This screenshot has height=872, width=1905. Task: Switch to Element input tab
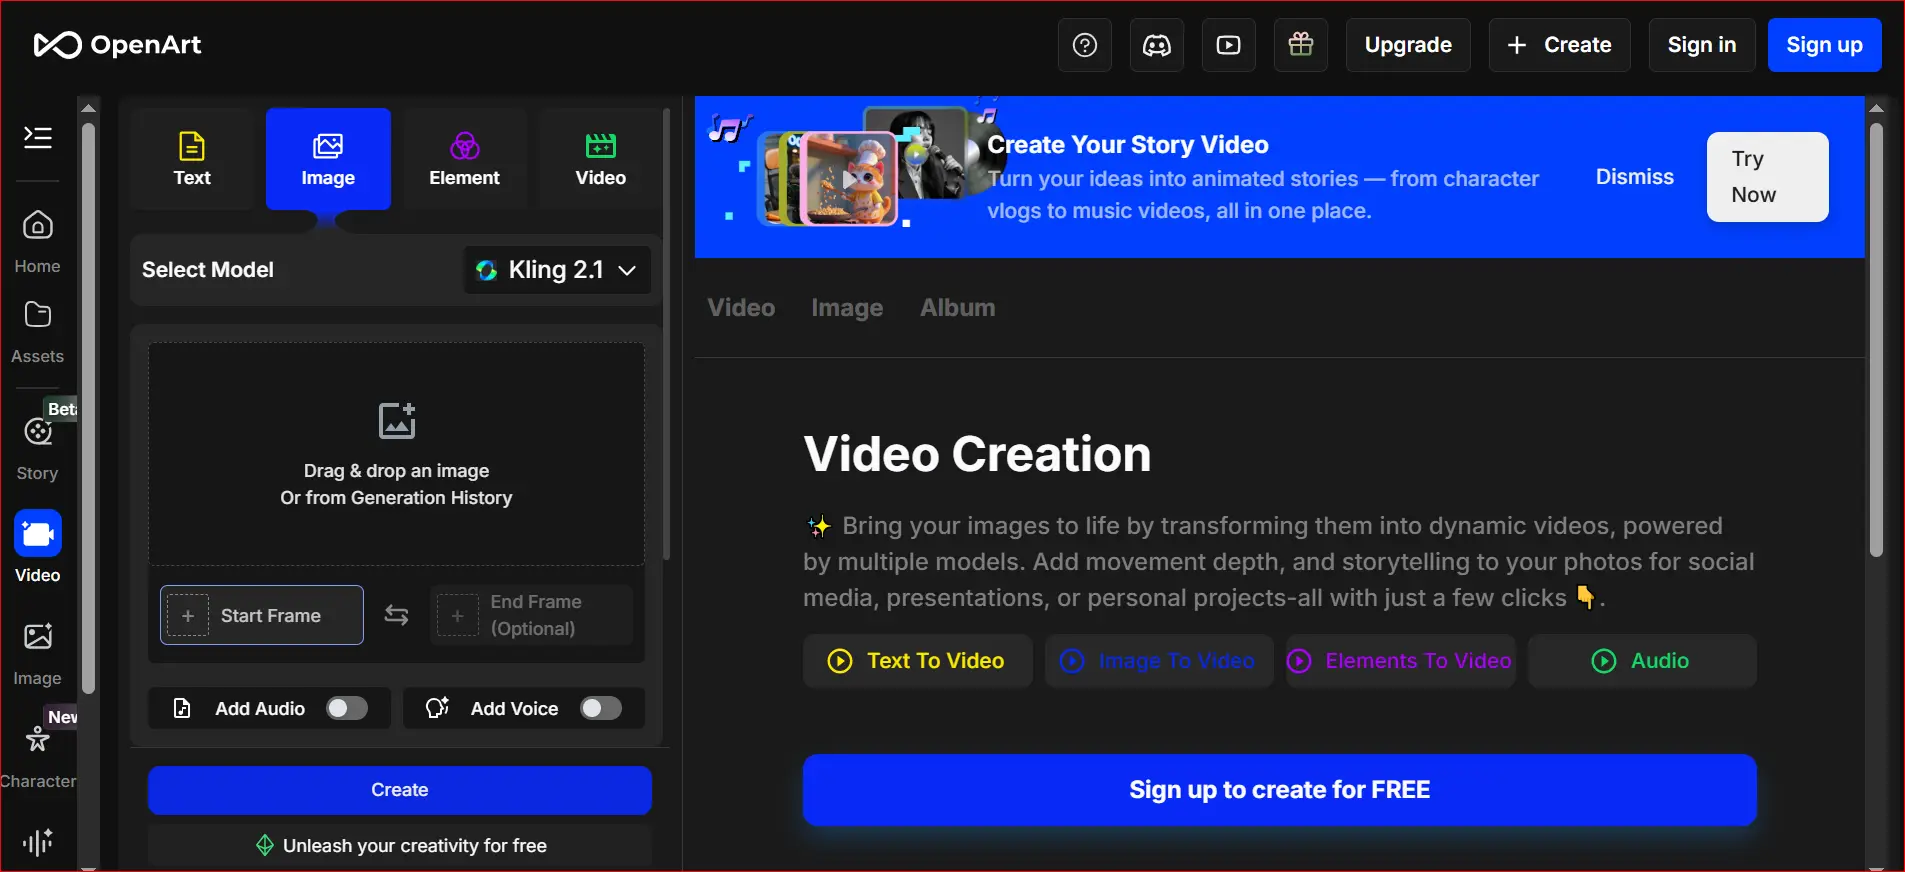(x=464, y=159)
